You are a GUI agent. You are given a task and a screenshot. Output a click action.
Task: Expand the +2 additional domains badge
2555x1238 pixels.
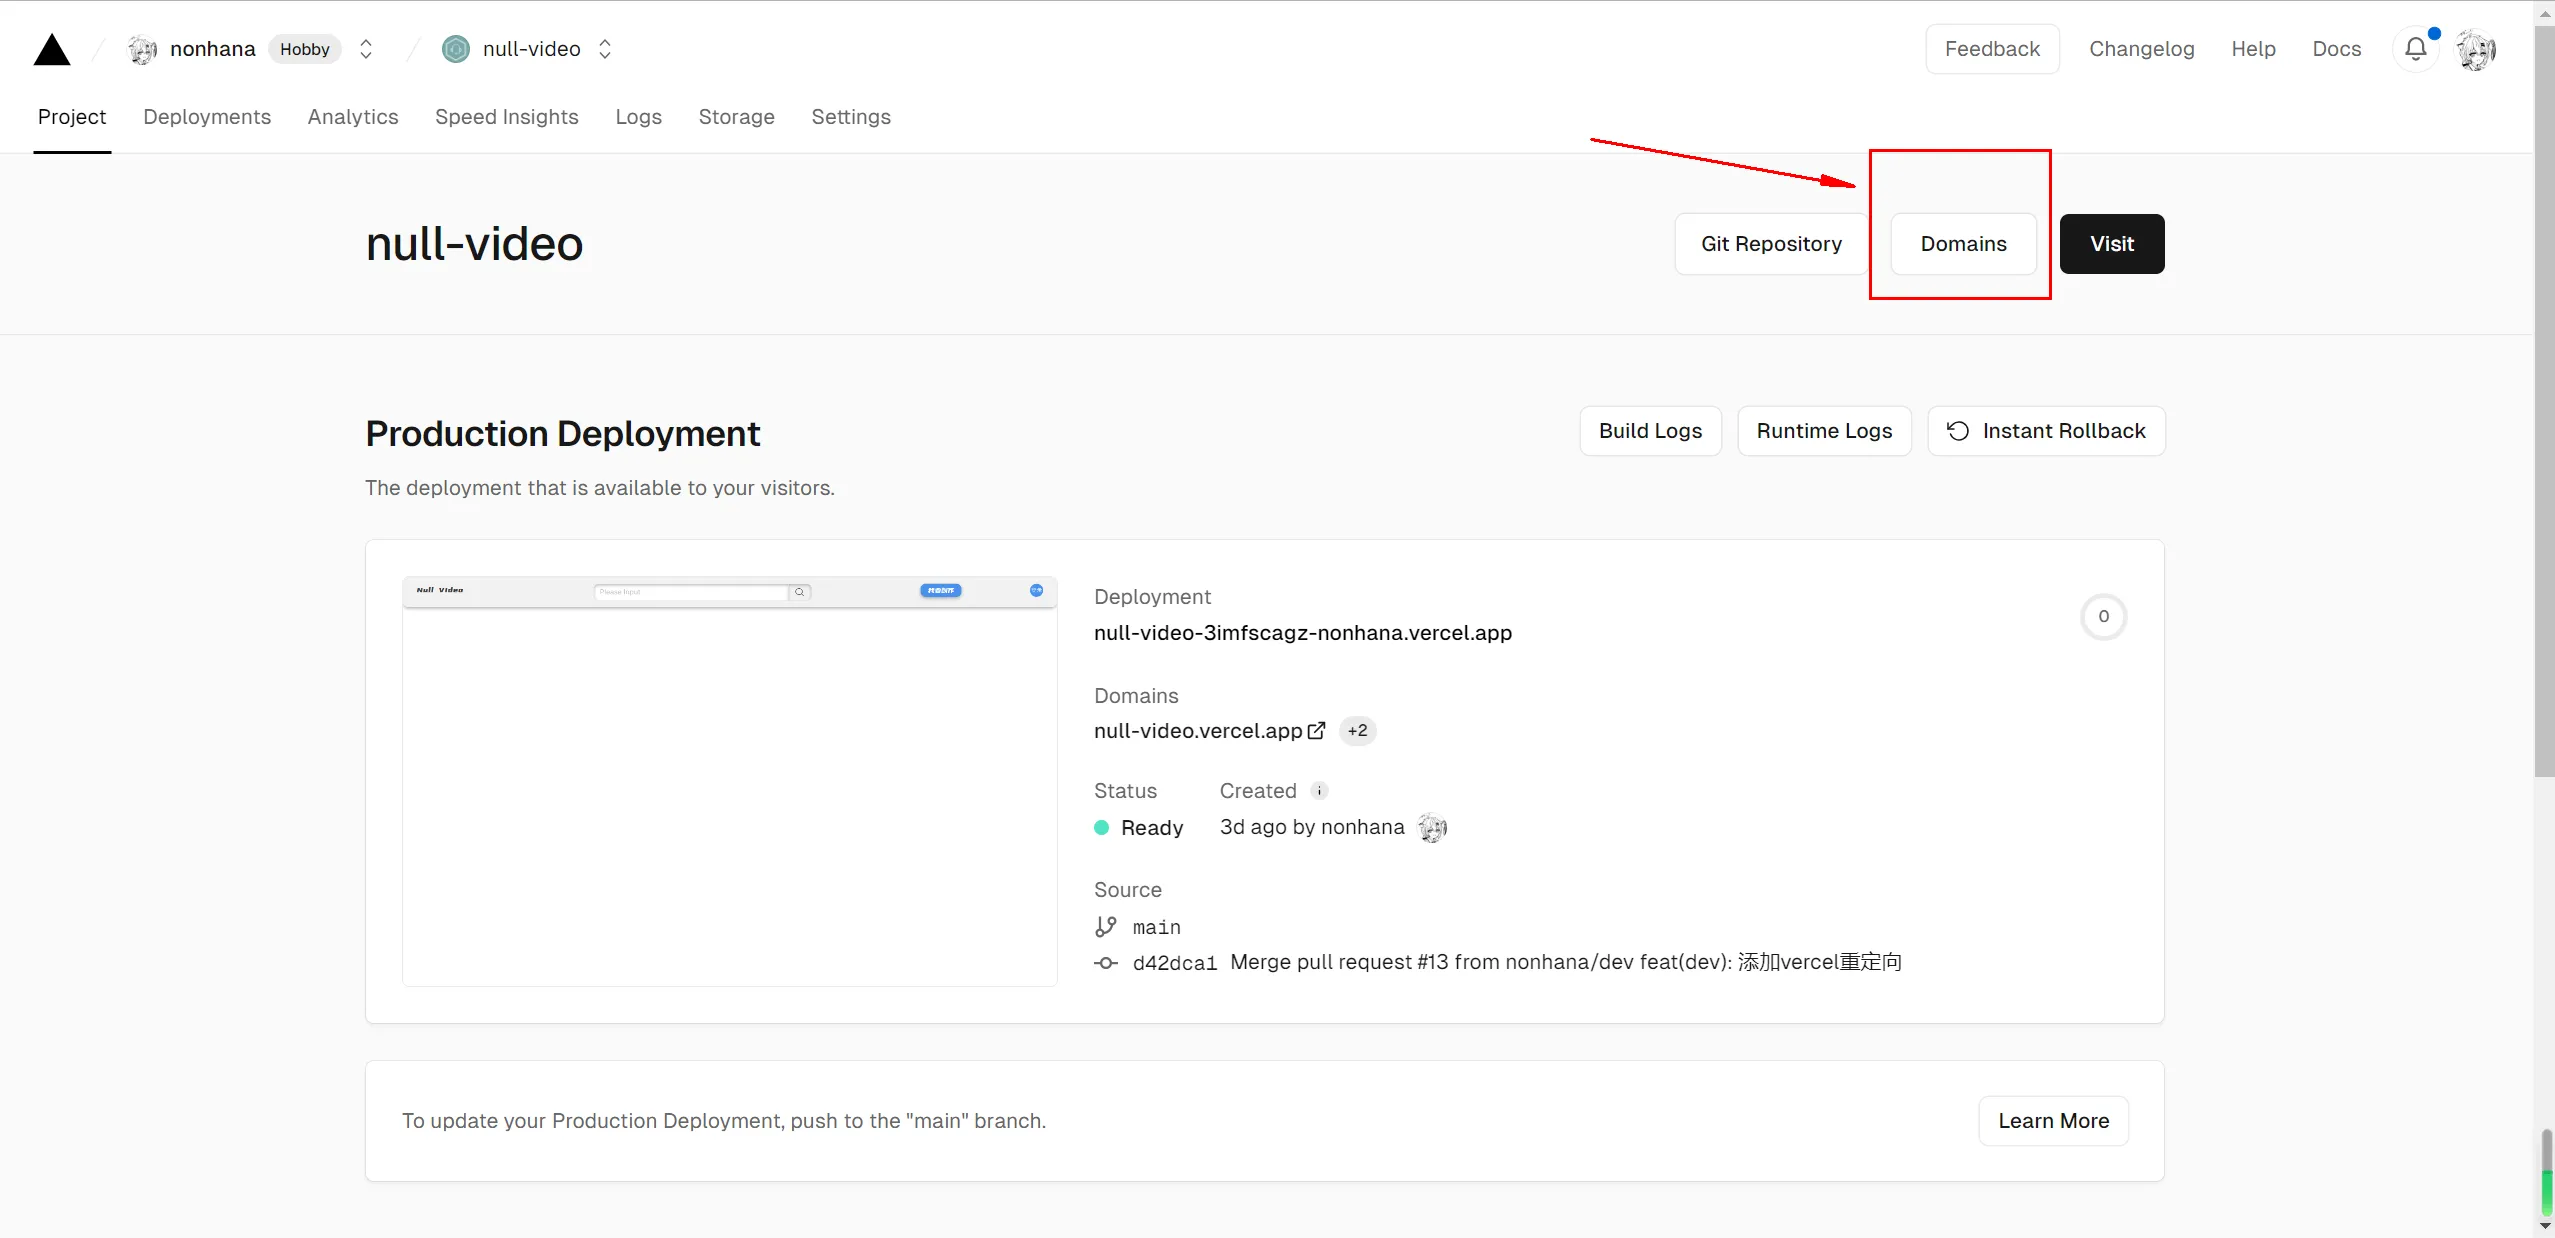tap(1357, 731)
